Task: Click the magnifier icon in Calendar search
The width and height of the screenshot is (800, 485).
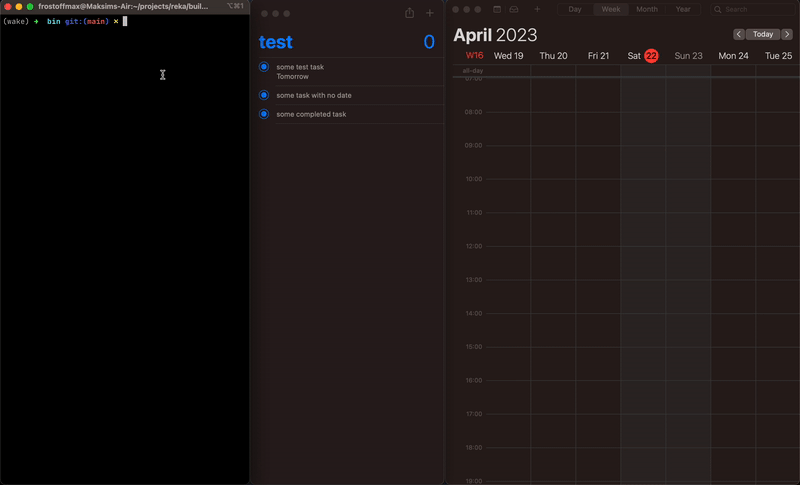Action: (718, 9)
